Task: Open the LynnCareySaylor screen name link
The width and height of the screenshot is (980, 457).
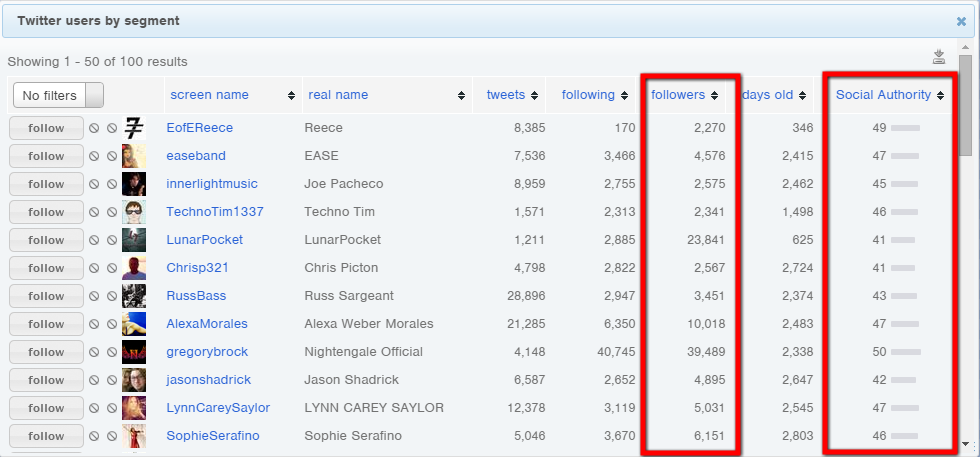Action: (218, 408)
